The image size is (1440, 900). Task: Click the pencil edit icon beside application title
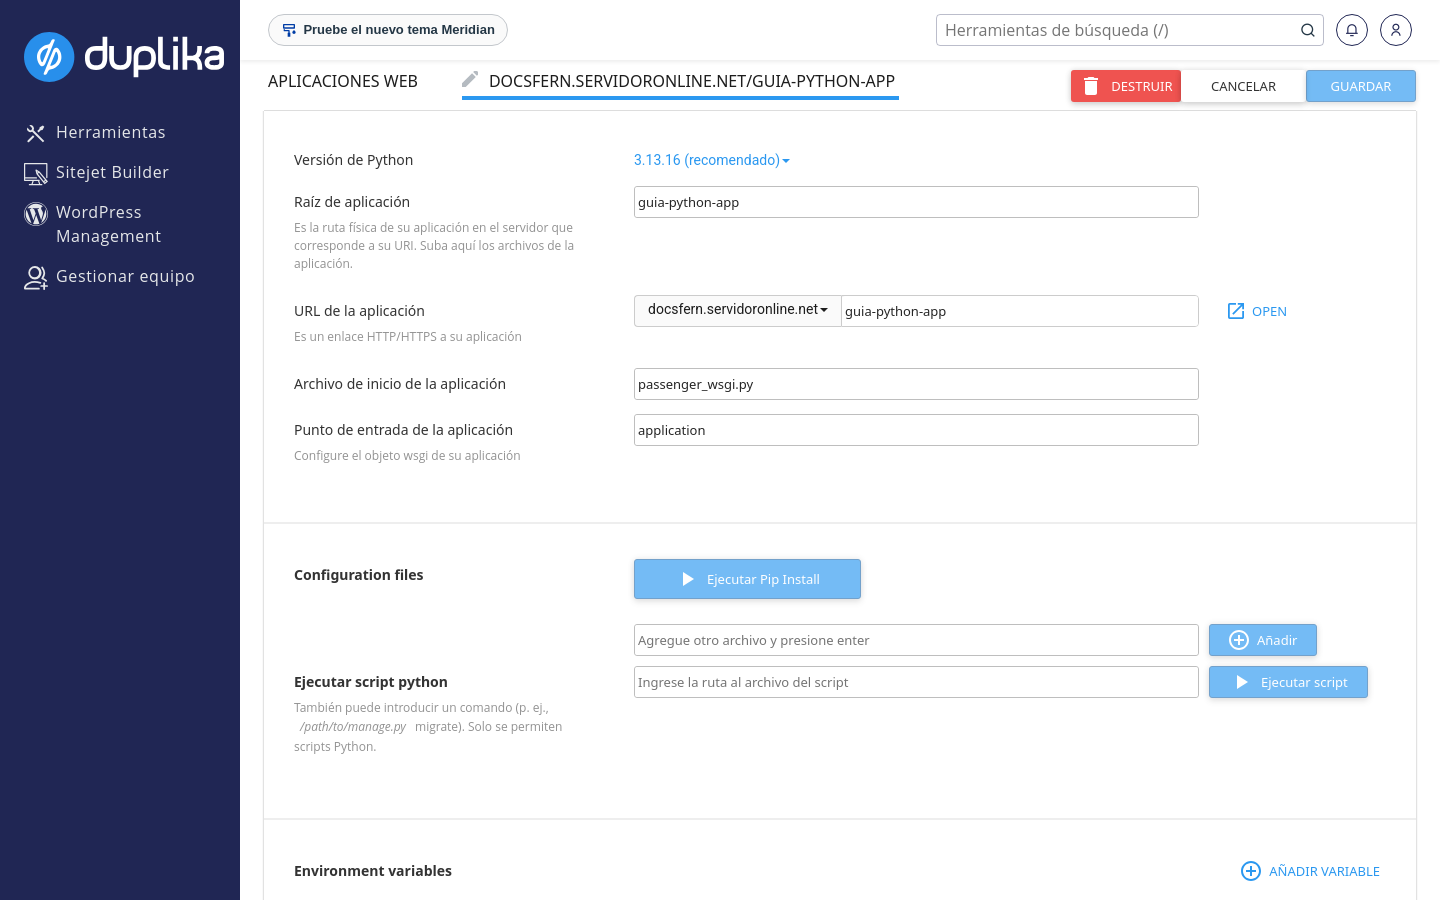[x=470, y=79]
